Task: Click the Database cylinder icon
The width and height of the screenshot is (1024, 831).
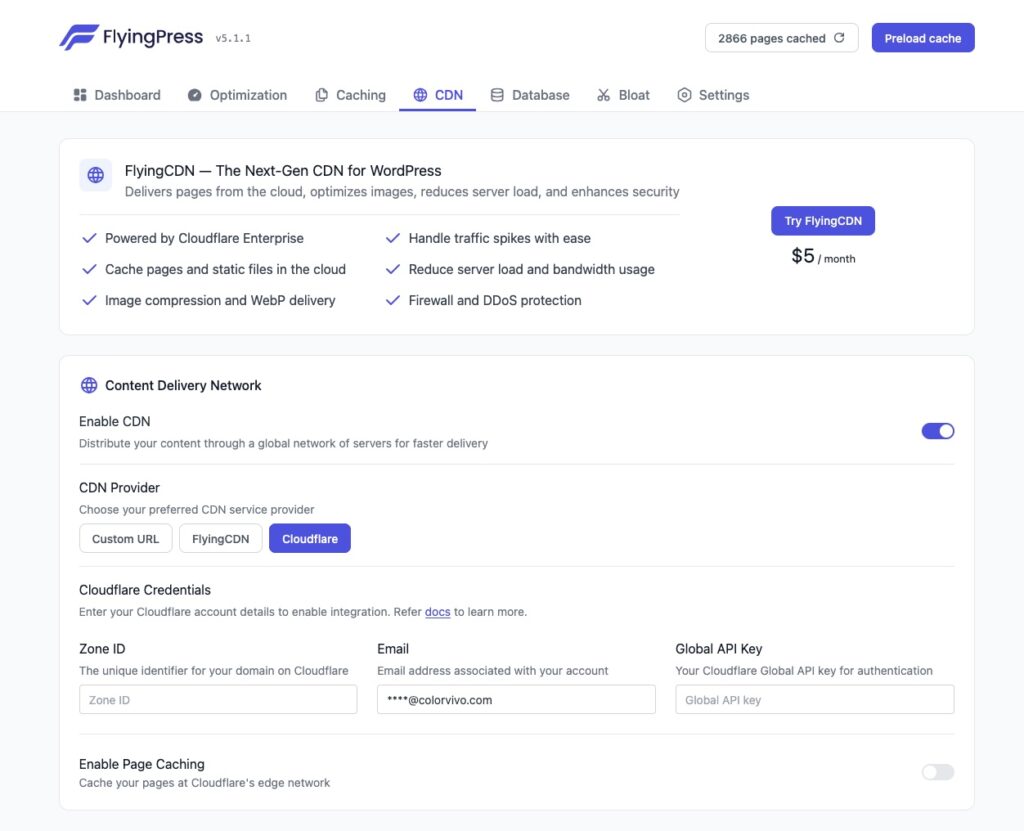Action: pyautogui.click(x=497, y=95)
